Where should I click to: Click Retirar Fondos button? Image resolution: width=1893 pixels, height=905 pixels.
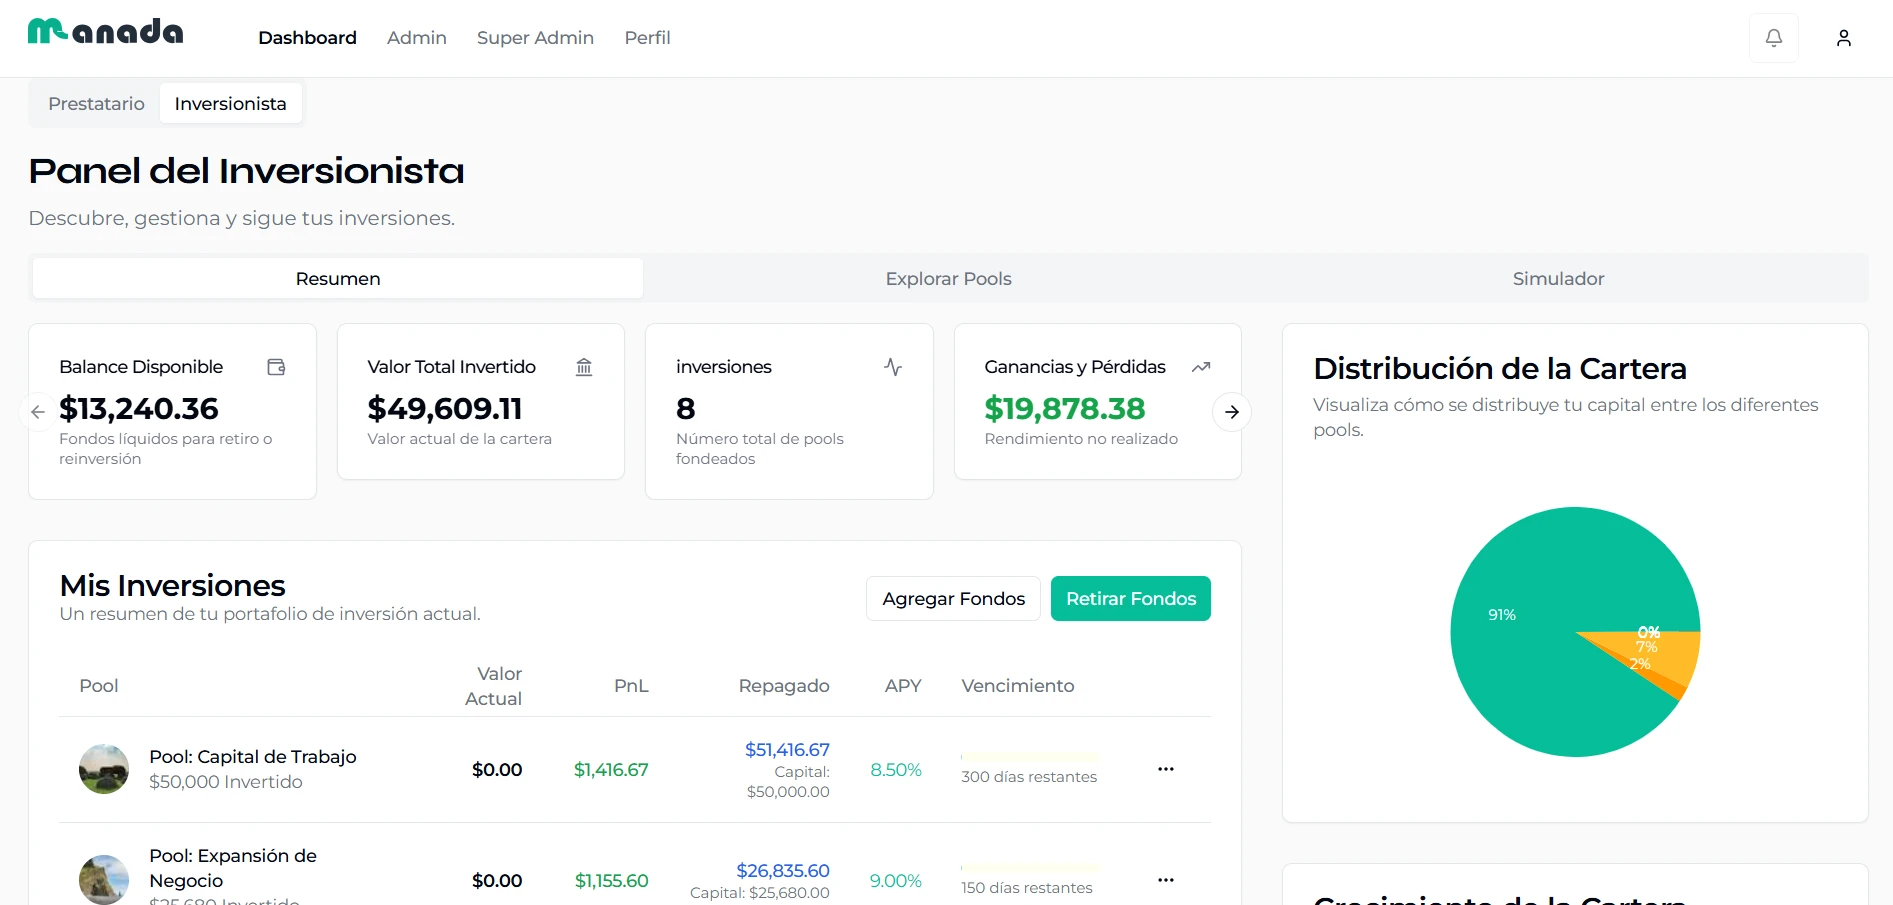[1131, 599]
